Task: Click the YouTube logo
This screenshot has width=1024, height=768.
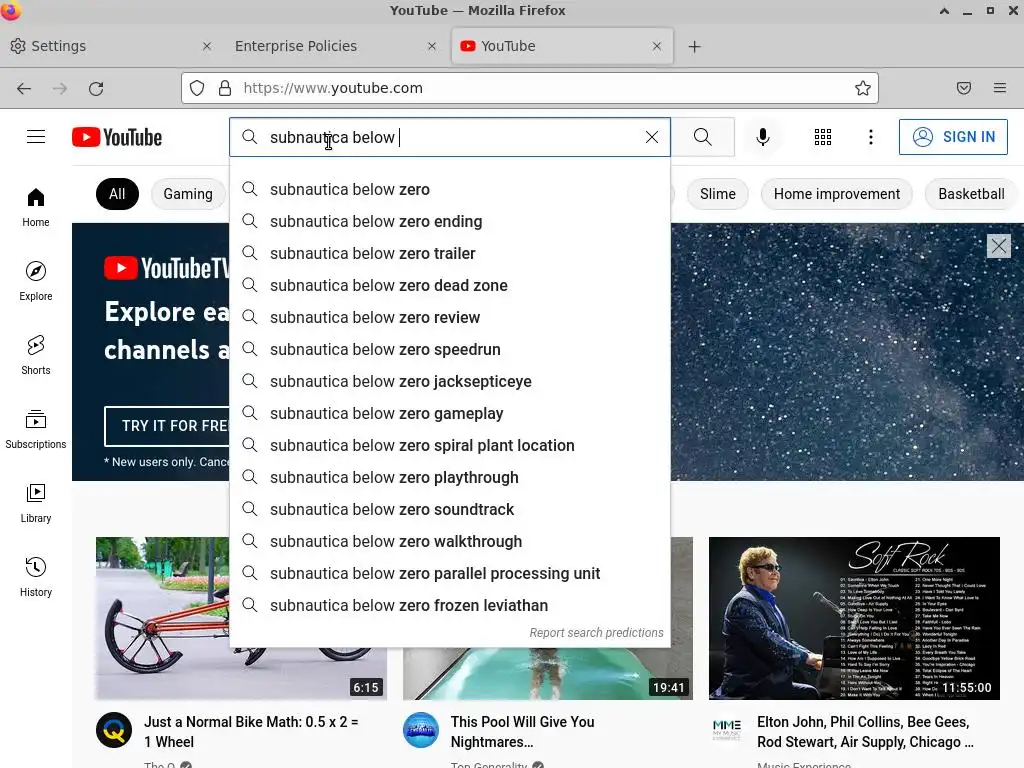Action: [x=117, y=137]
